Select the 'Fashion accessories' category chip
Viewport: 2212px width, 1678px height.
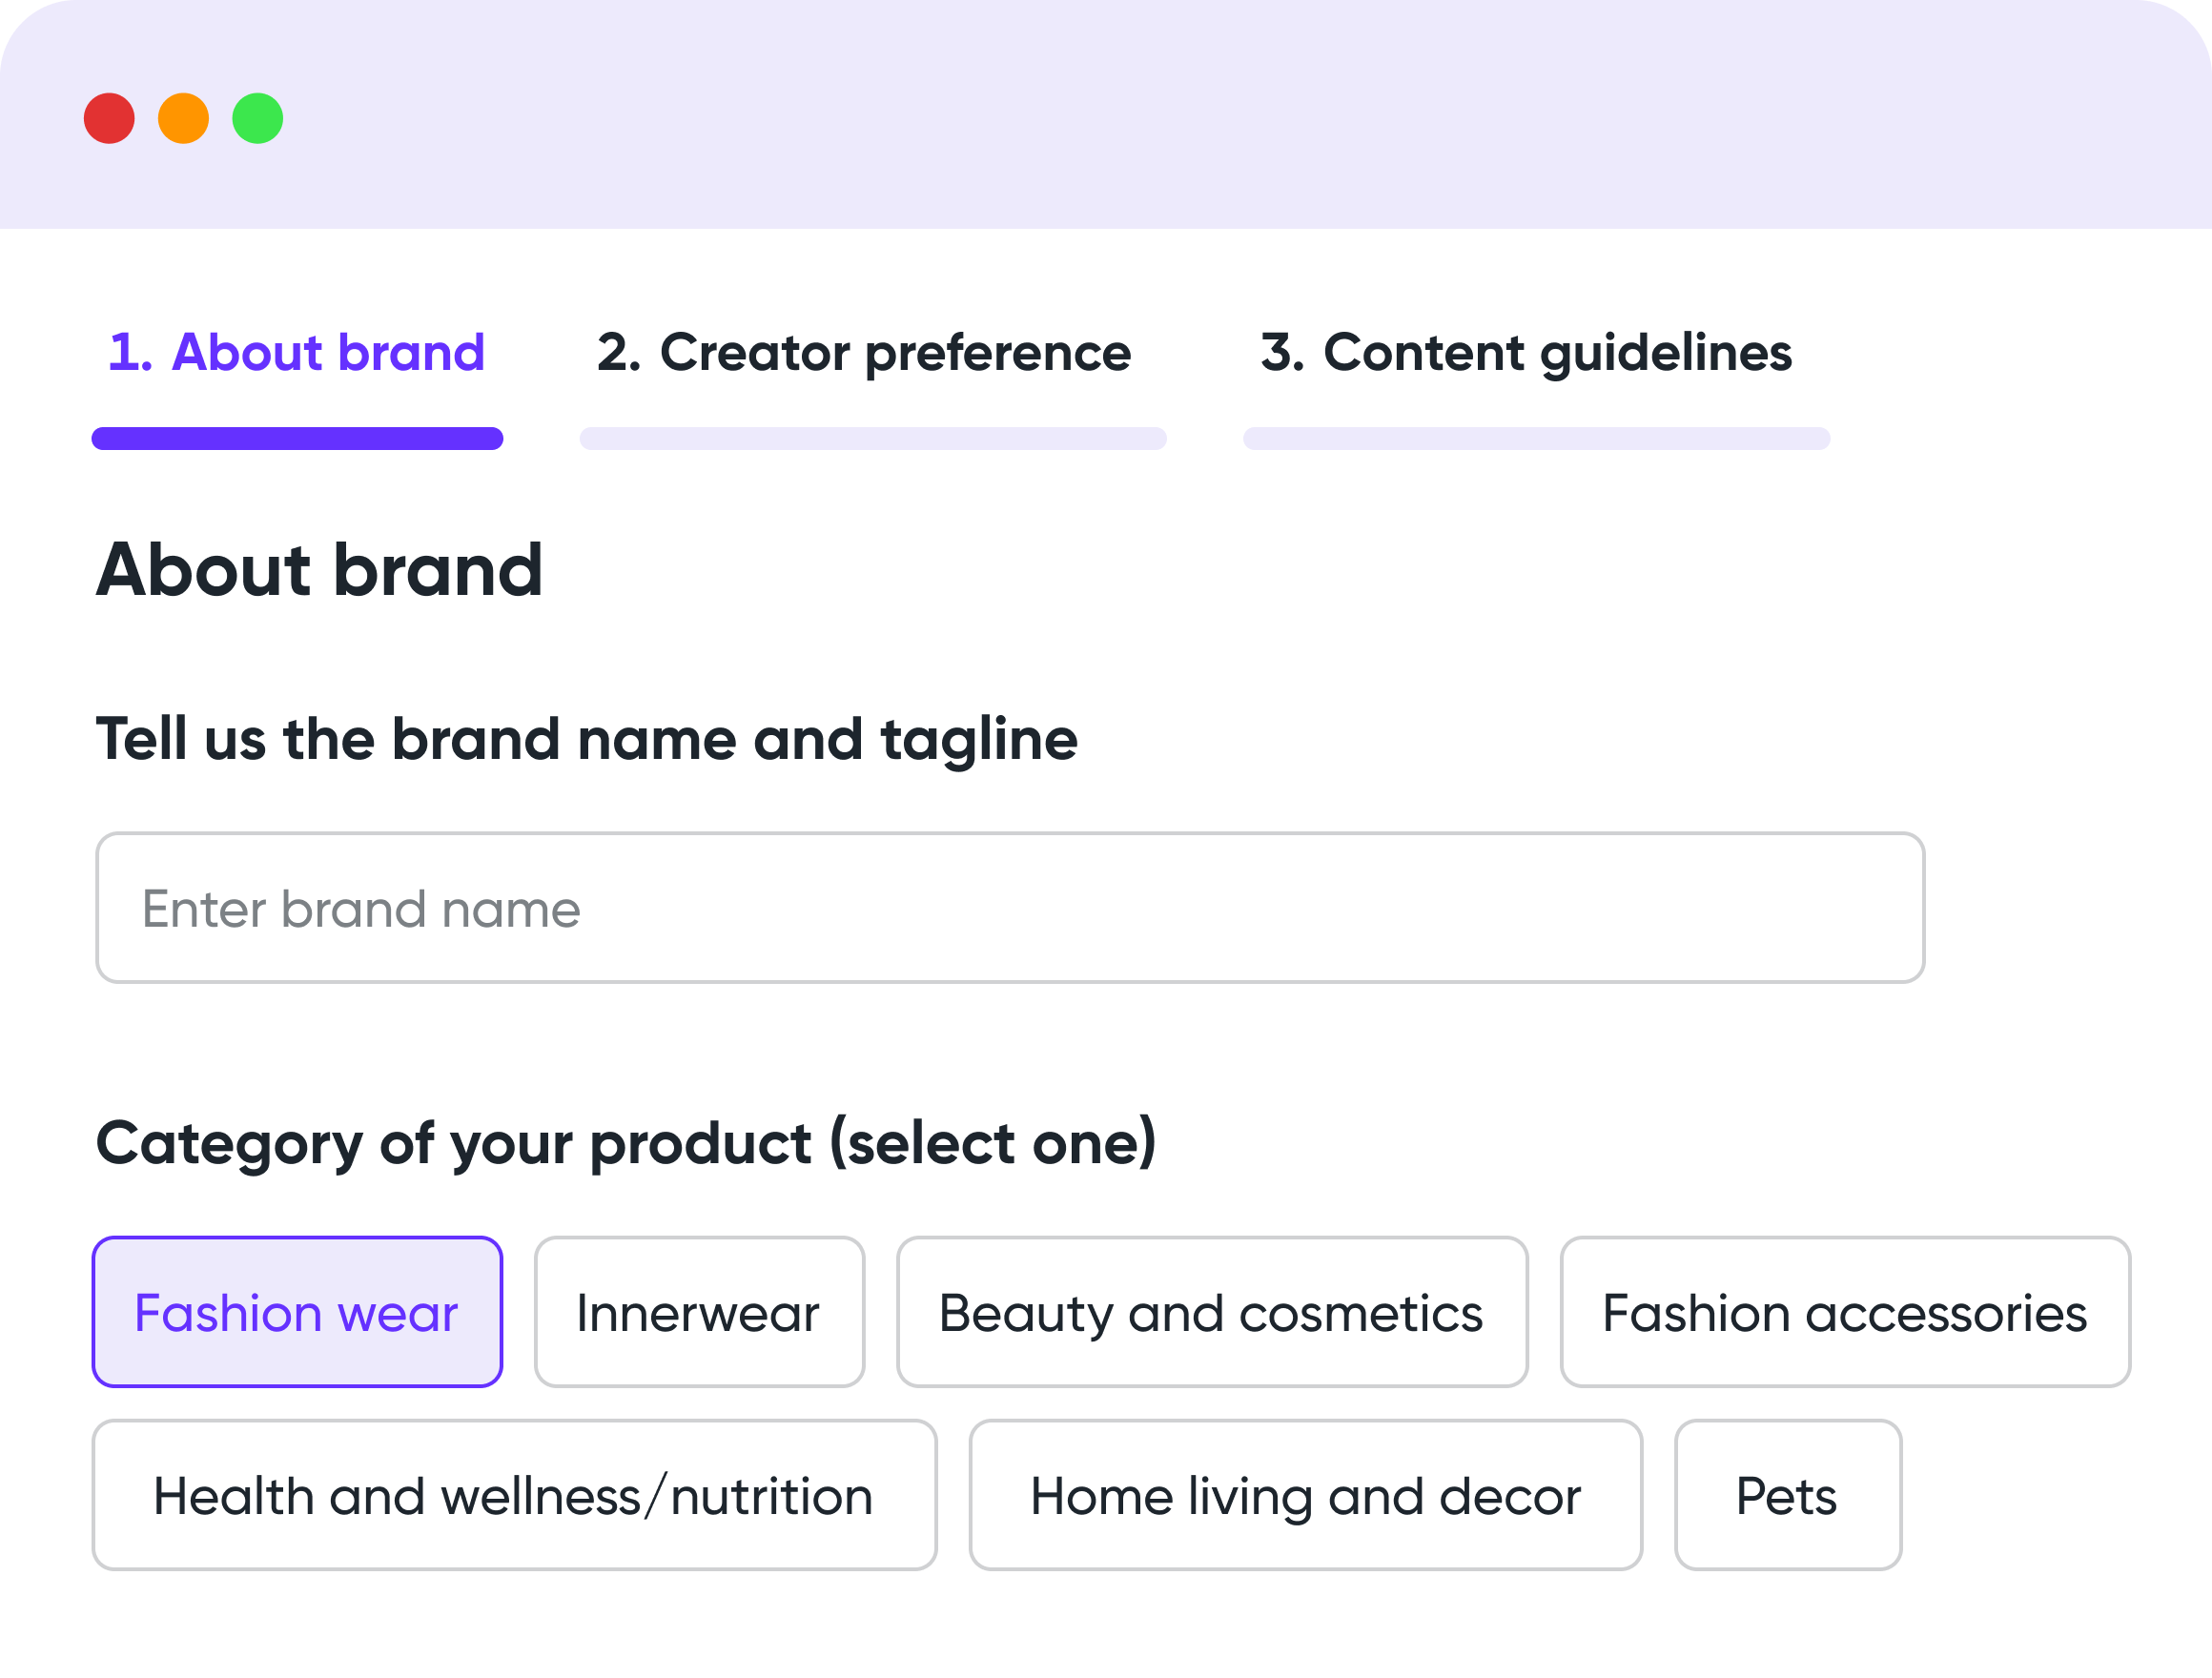tap(1845, 1312)
